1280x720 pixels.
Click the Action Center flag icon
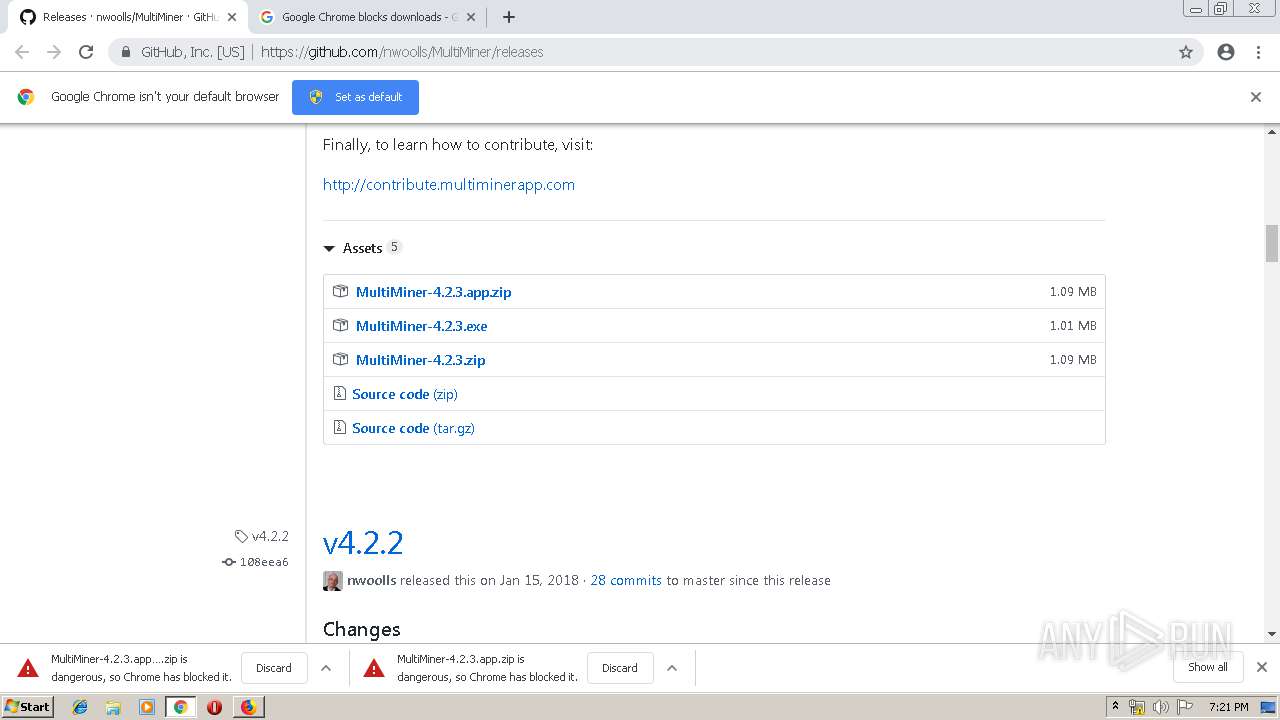[x=1185, y=707]
